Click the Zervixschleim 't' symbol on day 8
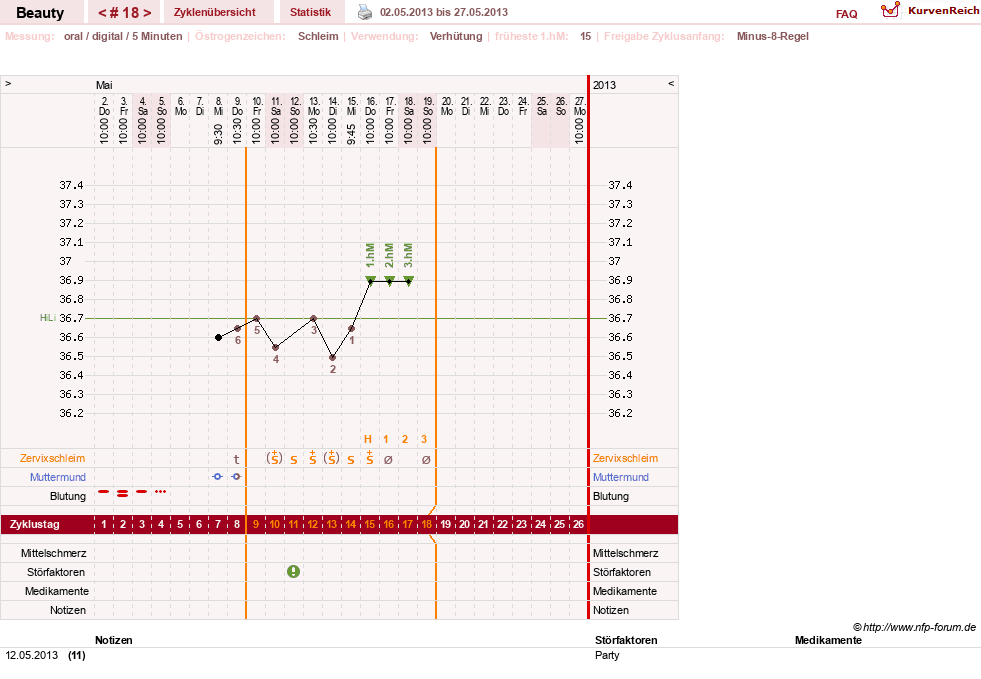The width and height of the screenshot is (981, 679). click(x=236, y=459)
